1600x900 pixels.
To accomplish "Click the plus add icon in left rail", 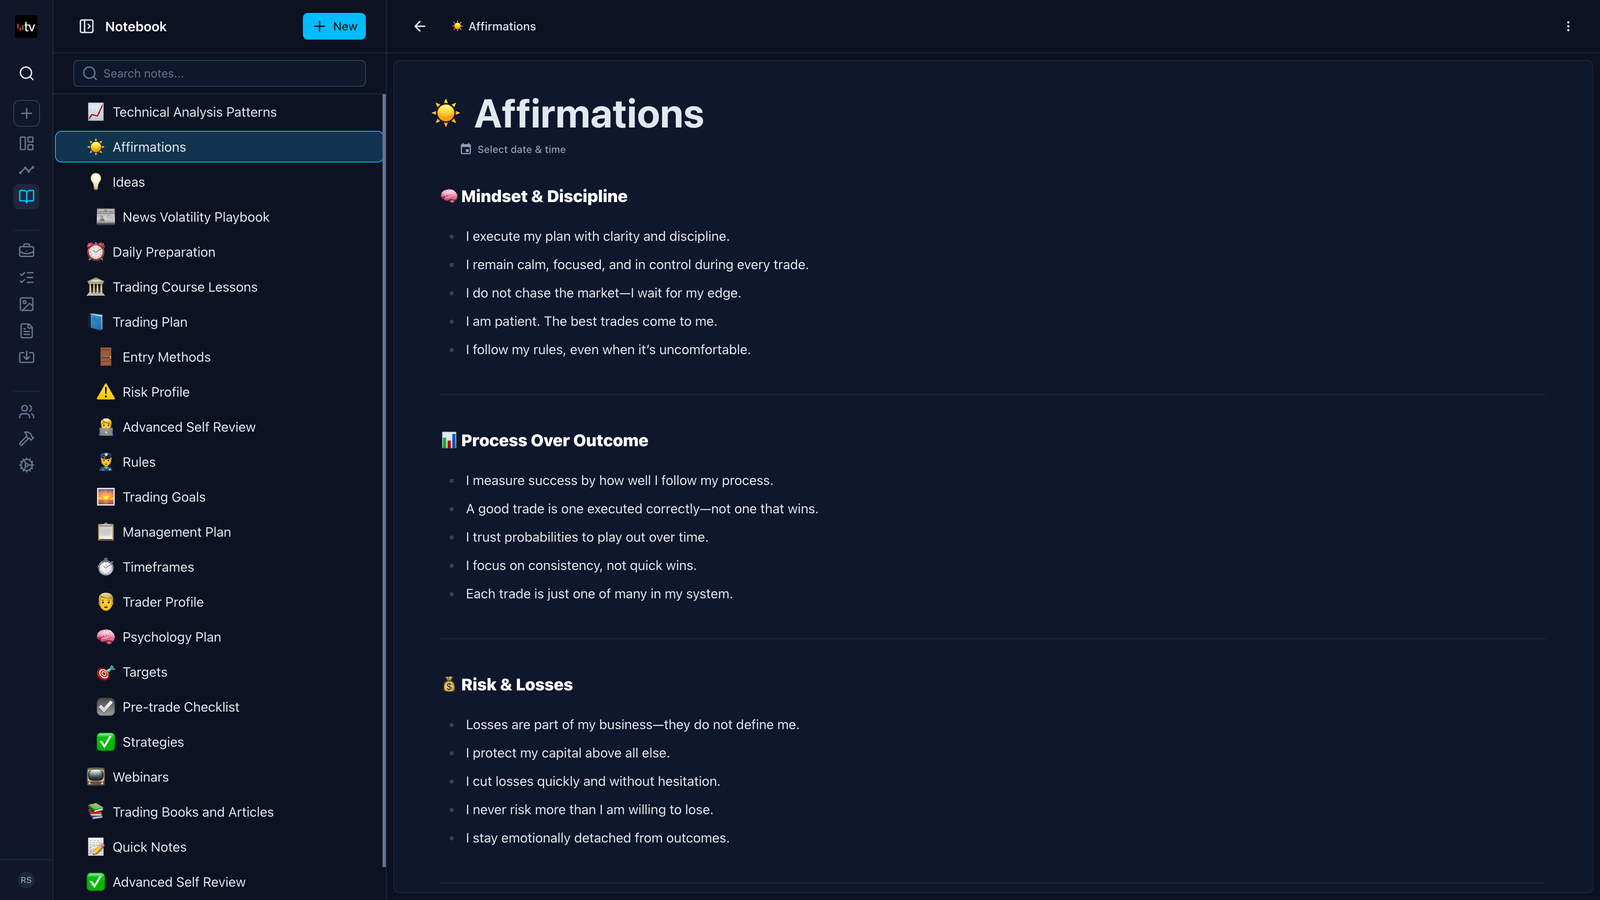I will pyautogui.click(x=27, y=113).
